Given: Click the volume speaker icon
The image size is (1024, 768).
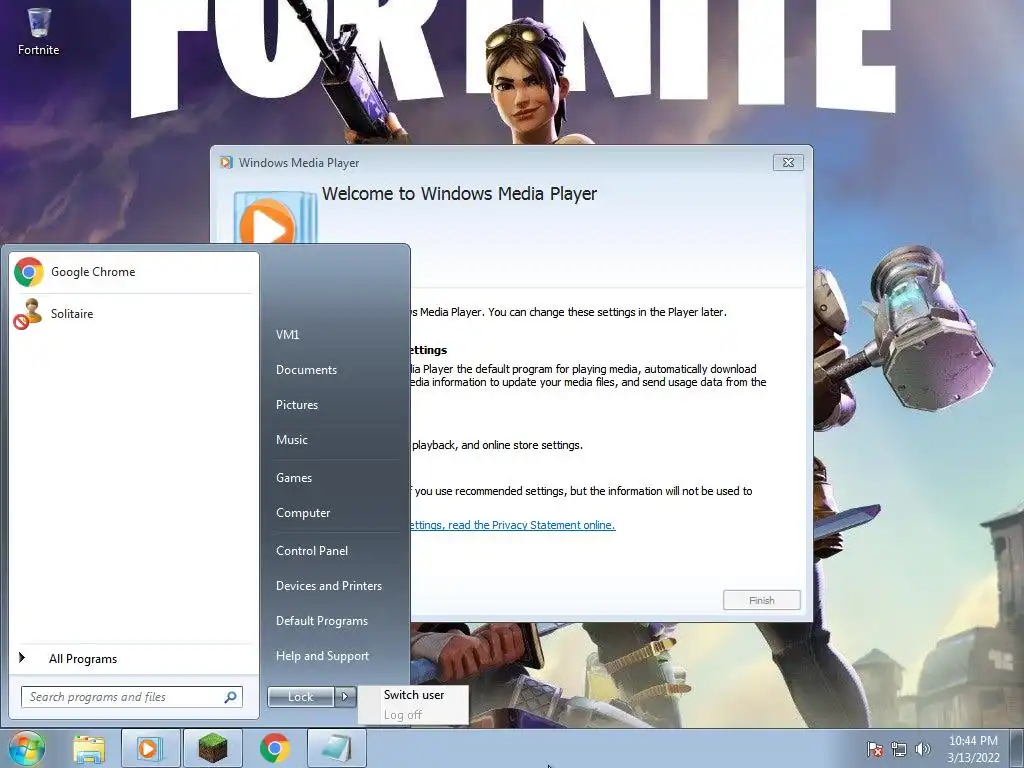Looking at the screenshot, I should (923, 749).
